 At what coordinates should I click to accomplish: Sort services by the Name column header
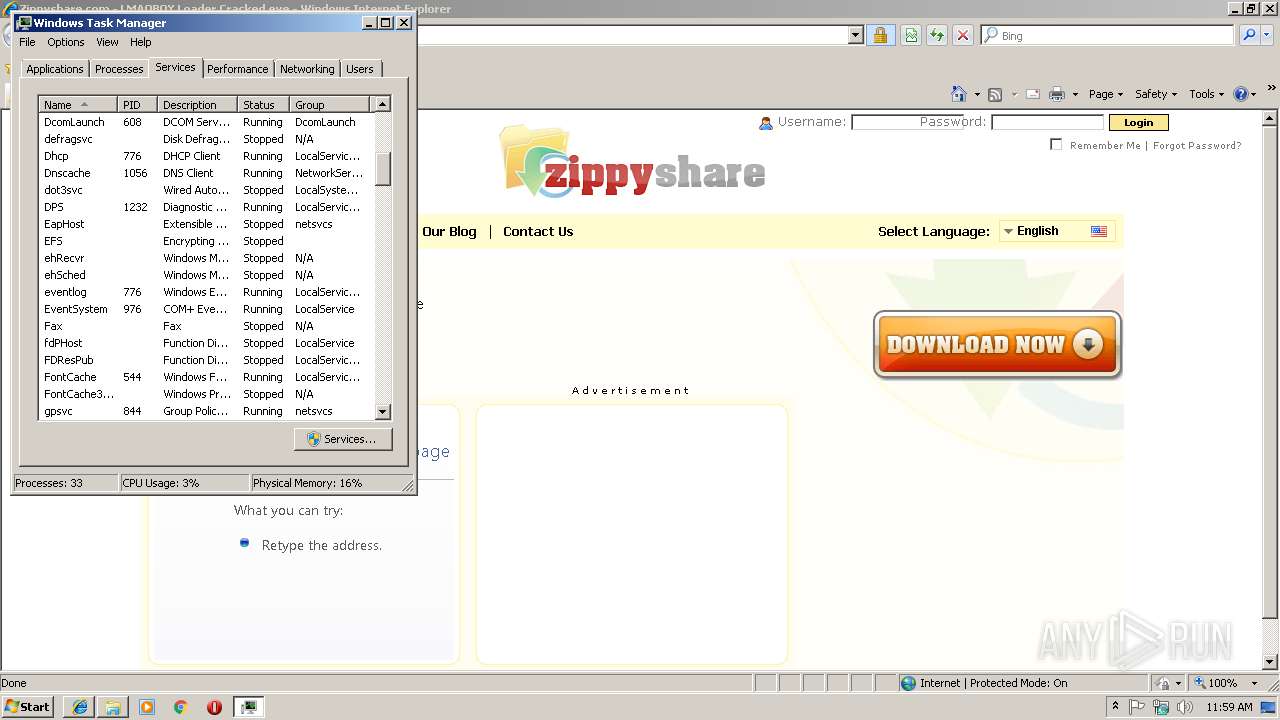pyautogui.click(x=78, y=104)
